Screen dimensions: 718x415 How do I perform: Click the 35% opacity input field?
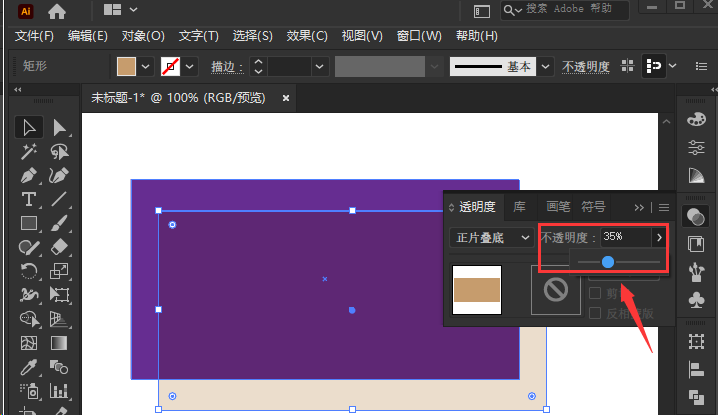coord(624,237)
